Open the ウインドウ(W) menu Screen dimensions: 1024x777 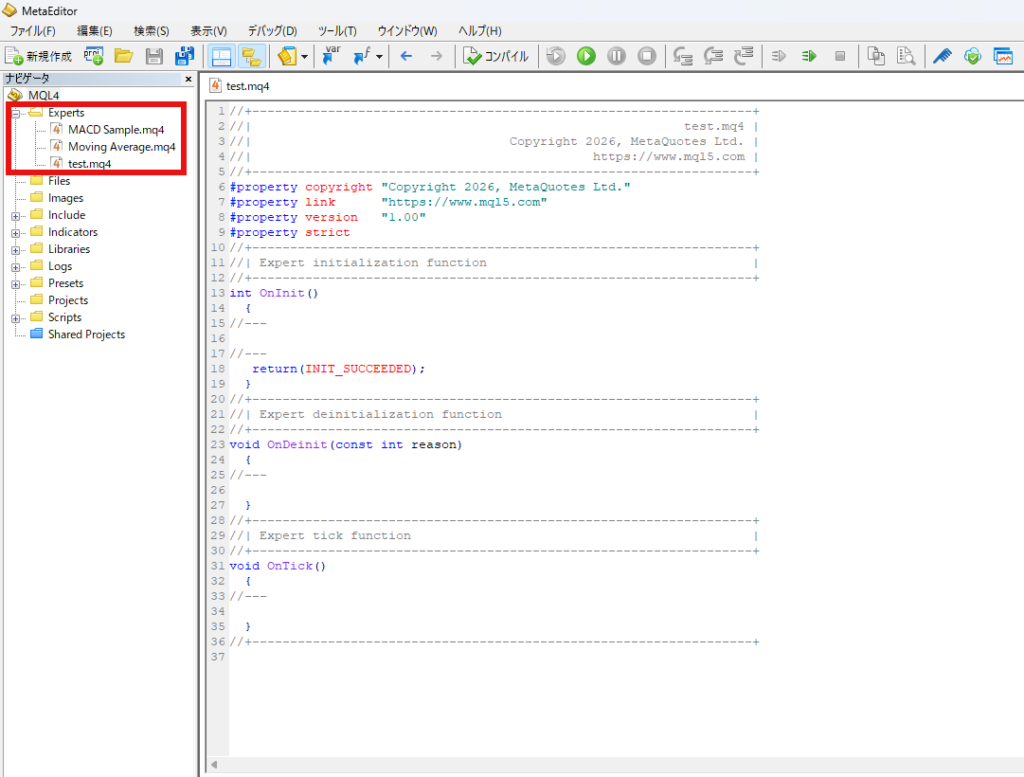(408, 31)
